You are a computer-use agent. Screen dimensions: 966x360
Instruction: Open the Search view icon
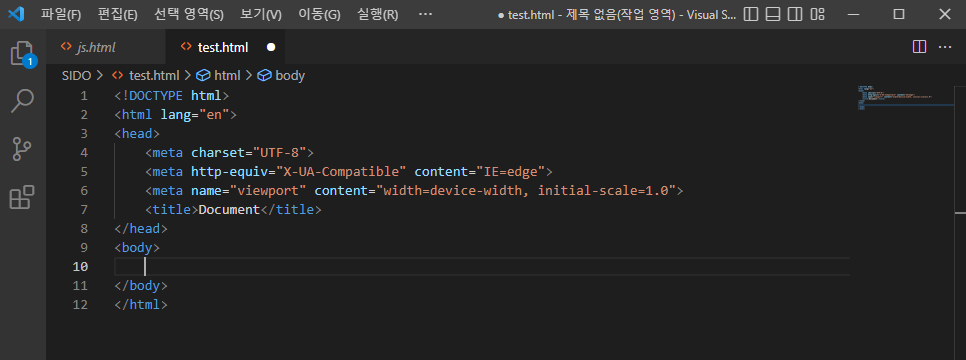(23, 100)
